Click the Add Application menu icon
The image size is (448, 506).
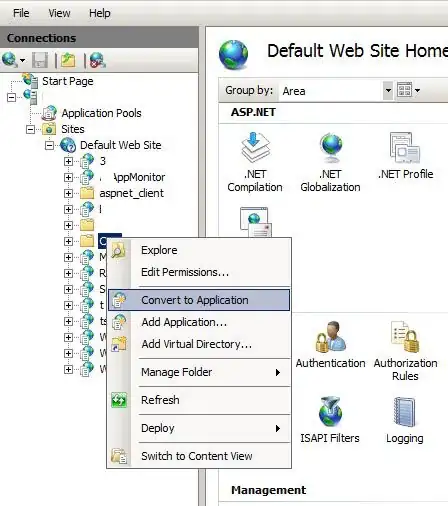pos(119,322)
